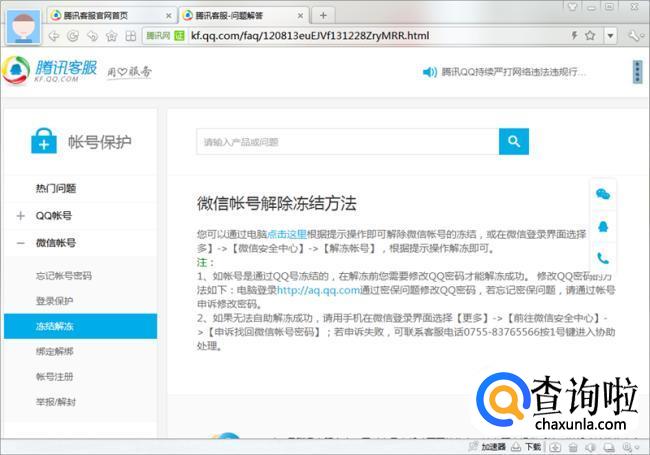Close the 腾讯客服-问题解答 tab
Viewport: 650px width, 455px height.
pyautogui.click(x=301, y=16)
